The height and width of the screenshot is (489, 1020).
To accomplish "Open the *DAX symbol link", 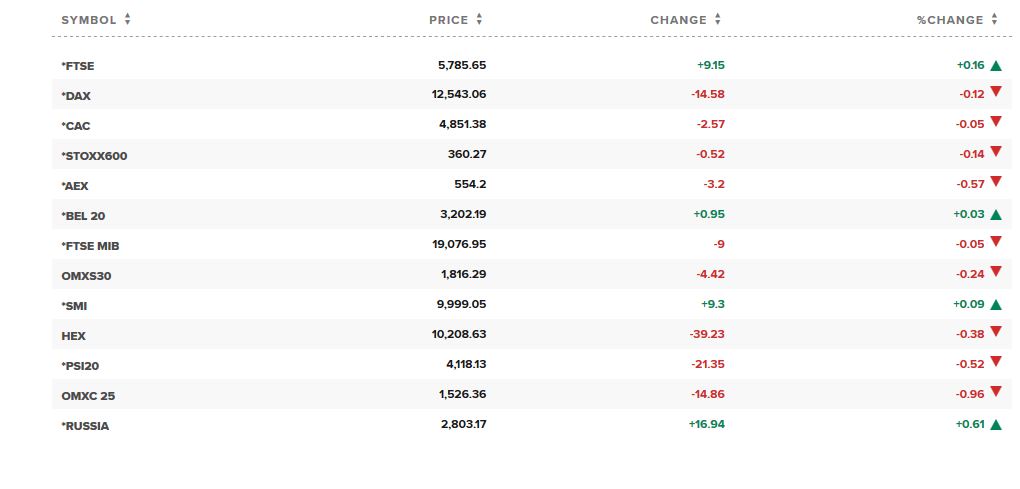I will 76,96.
